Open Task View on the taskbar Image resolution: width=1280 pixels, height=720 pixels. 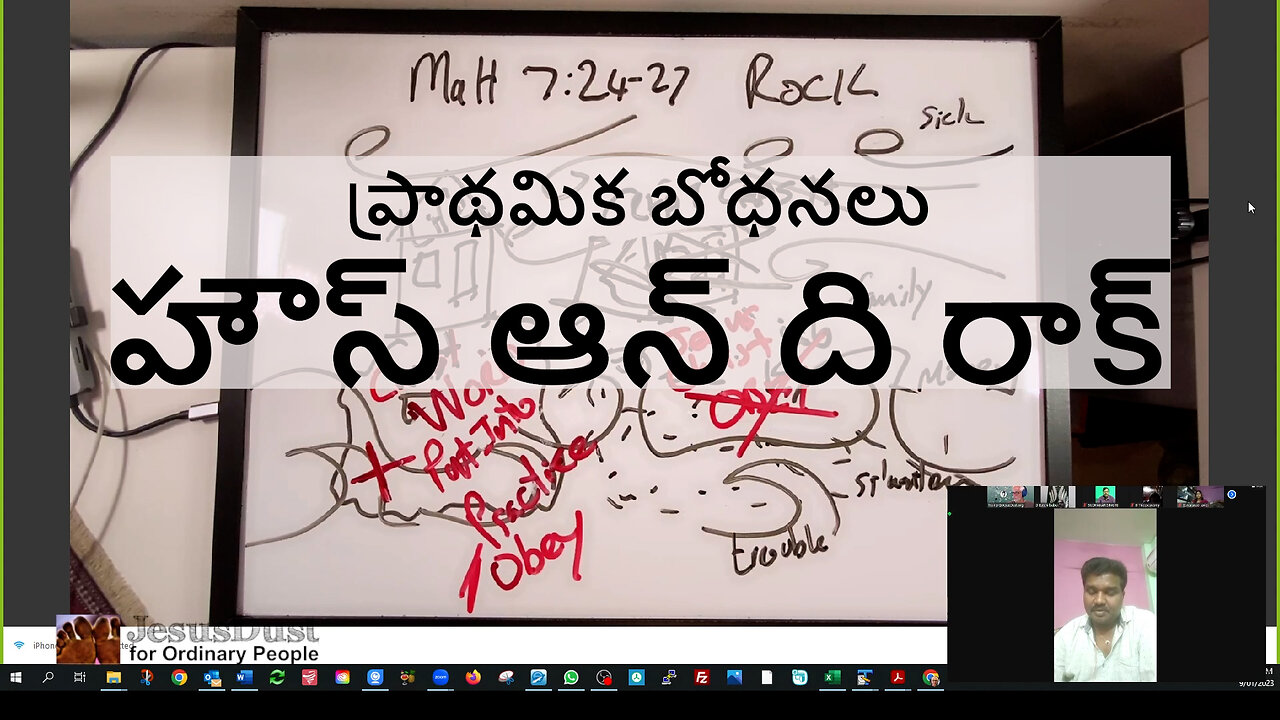click(x=80, y=677)
